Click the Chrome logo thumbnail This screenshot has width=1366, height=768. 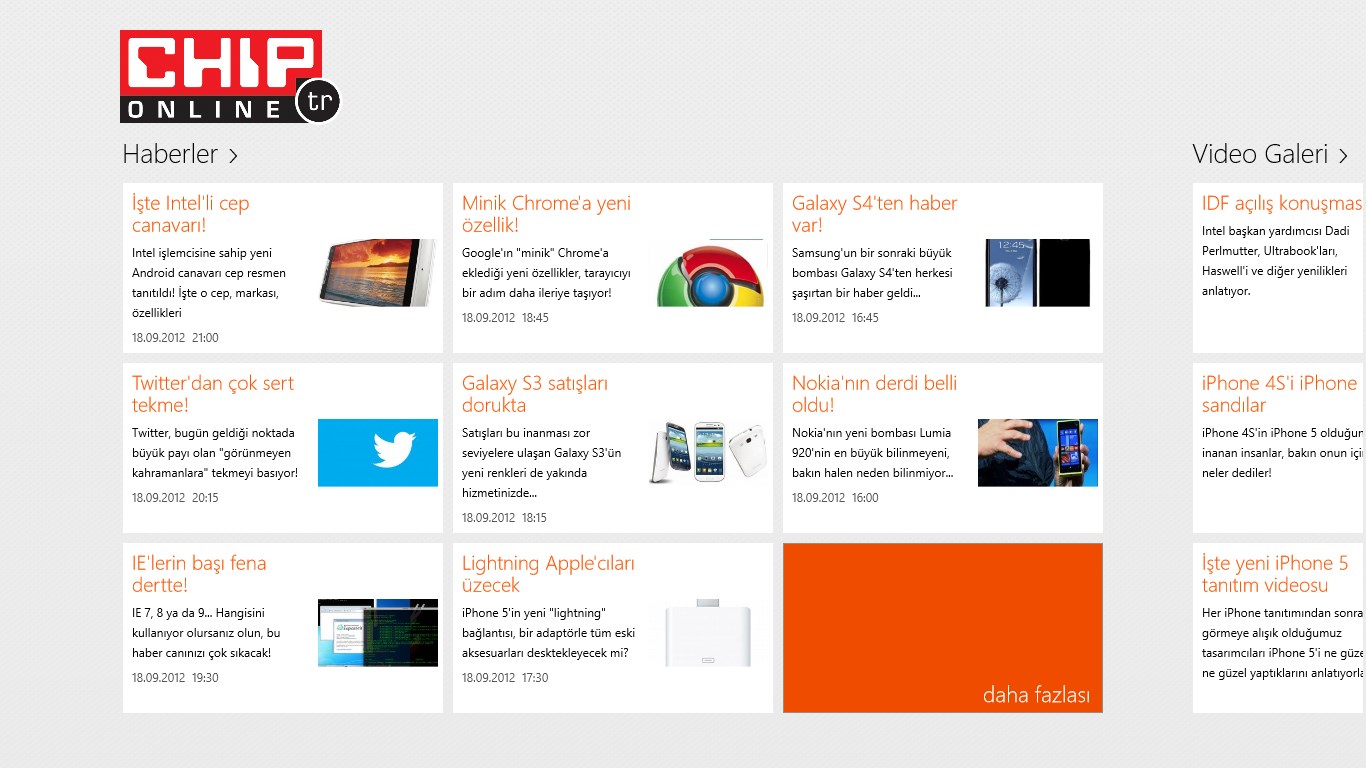pyautogui.click(x=707, y=273)
